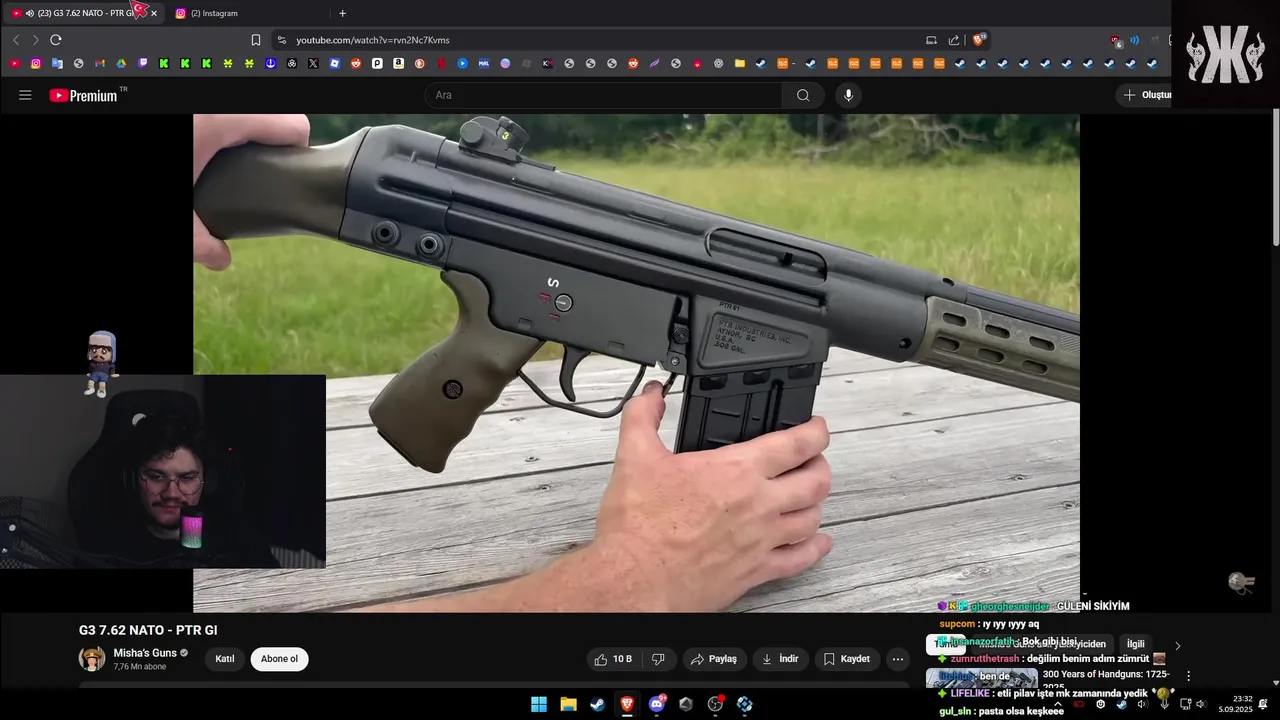
Task: Open Steam from the taskbar
Action: pyautogui.click(x=597, y=704)
